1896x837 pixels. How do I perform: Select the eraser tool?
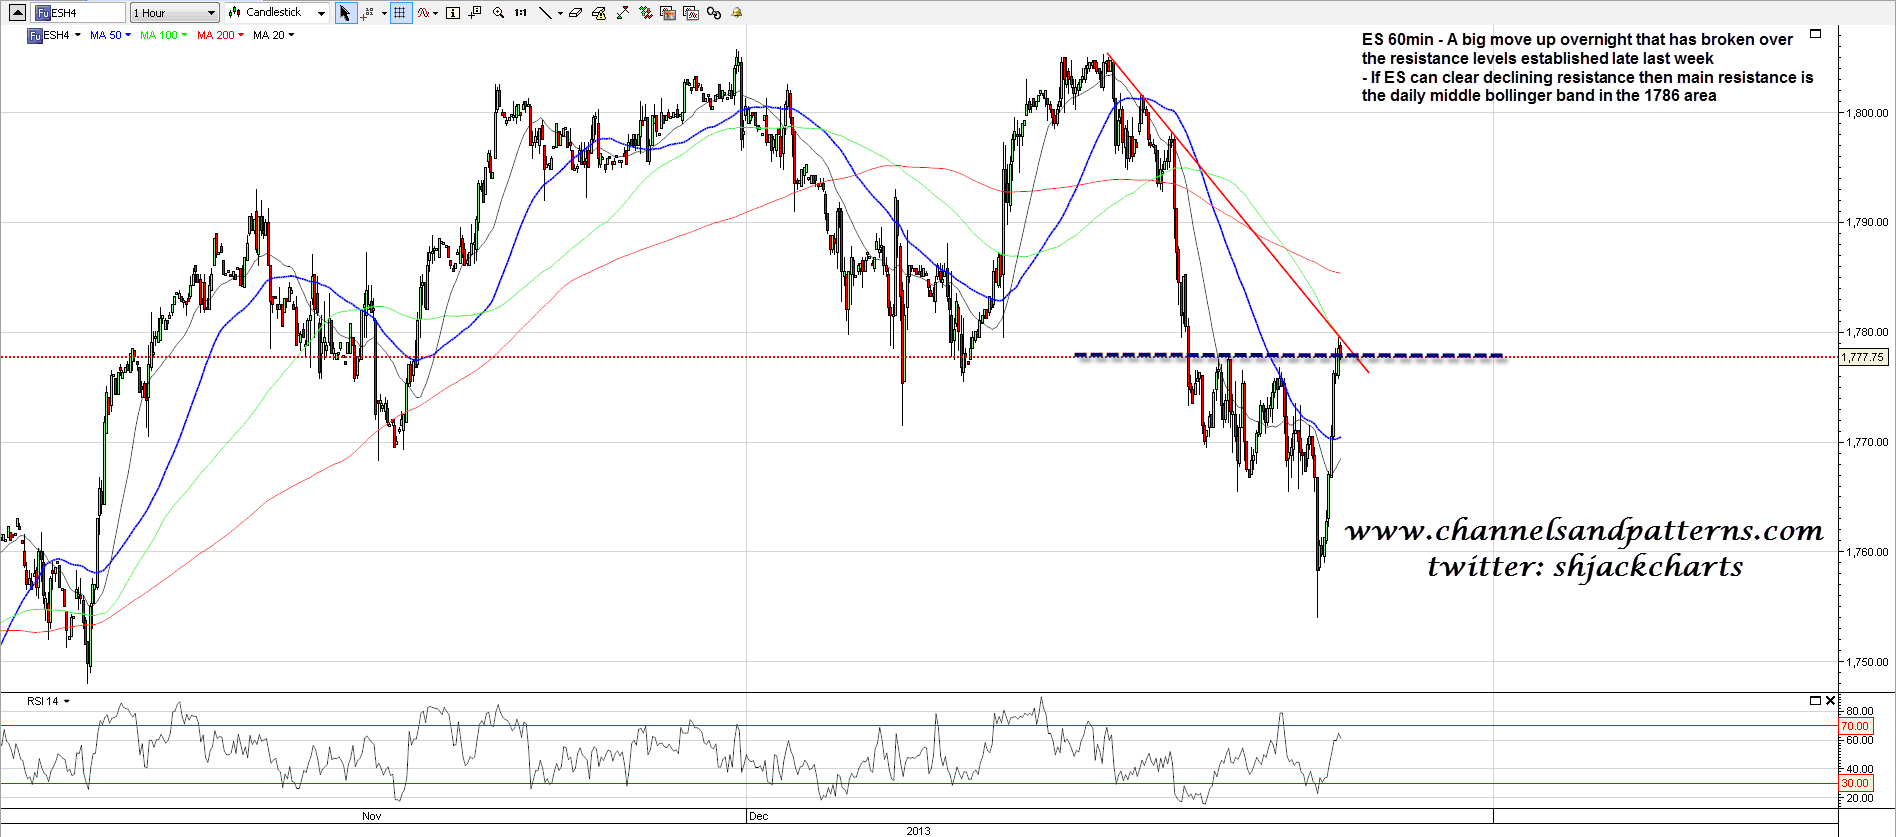pyautogui.click(x=576, y=13)
